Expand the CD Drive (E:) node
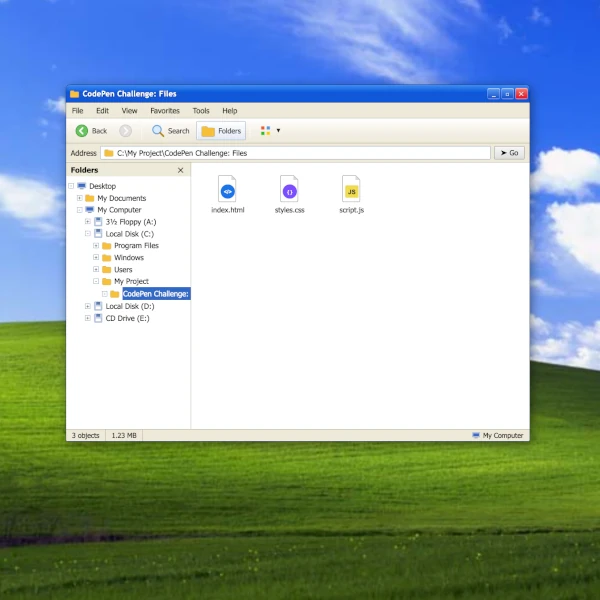The height and width of the screenshot is (600, 600). [x=88, y=318]
